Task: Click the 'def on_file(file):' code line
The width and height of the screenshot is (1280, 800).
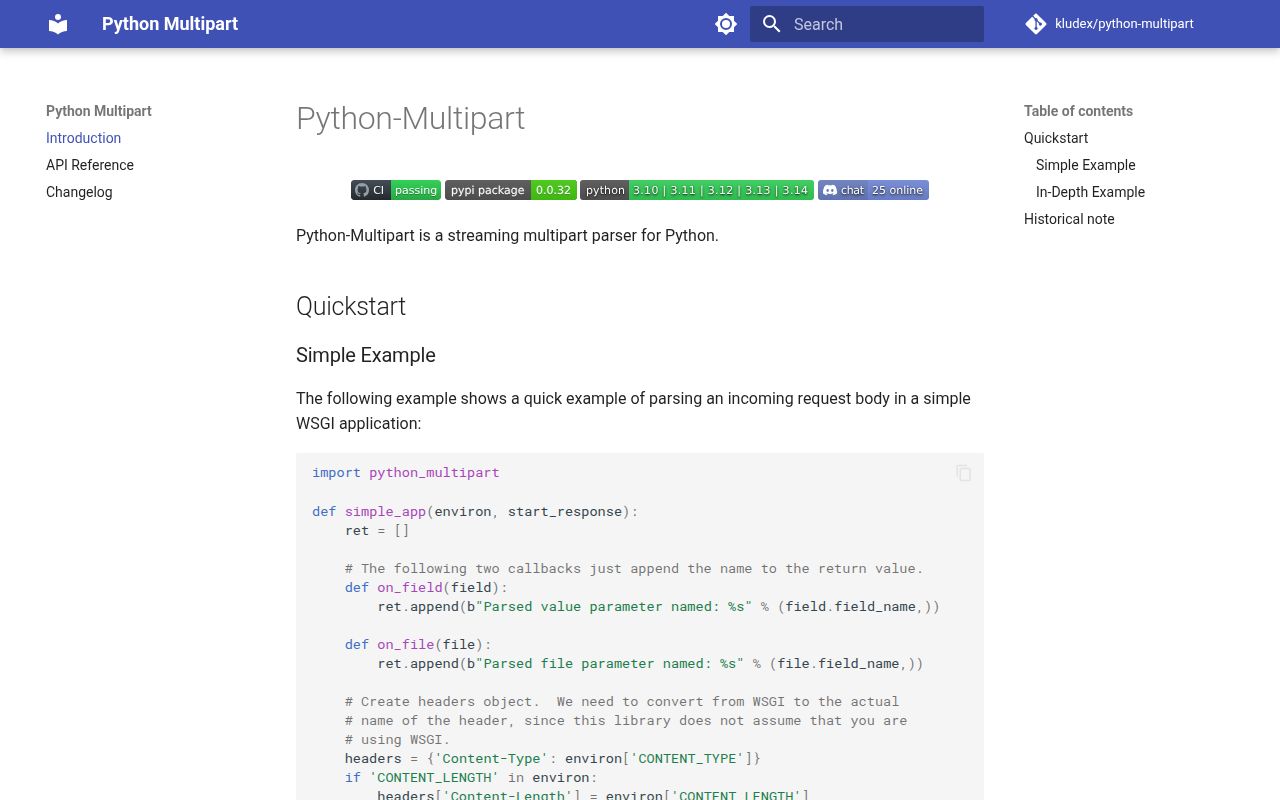Action: pyautogui.click(x=418, y=644)
